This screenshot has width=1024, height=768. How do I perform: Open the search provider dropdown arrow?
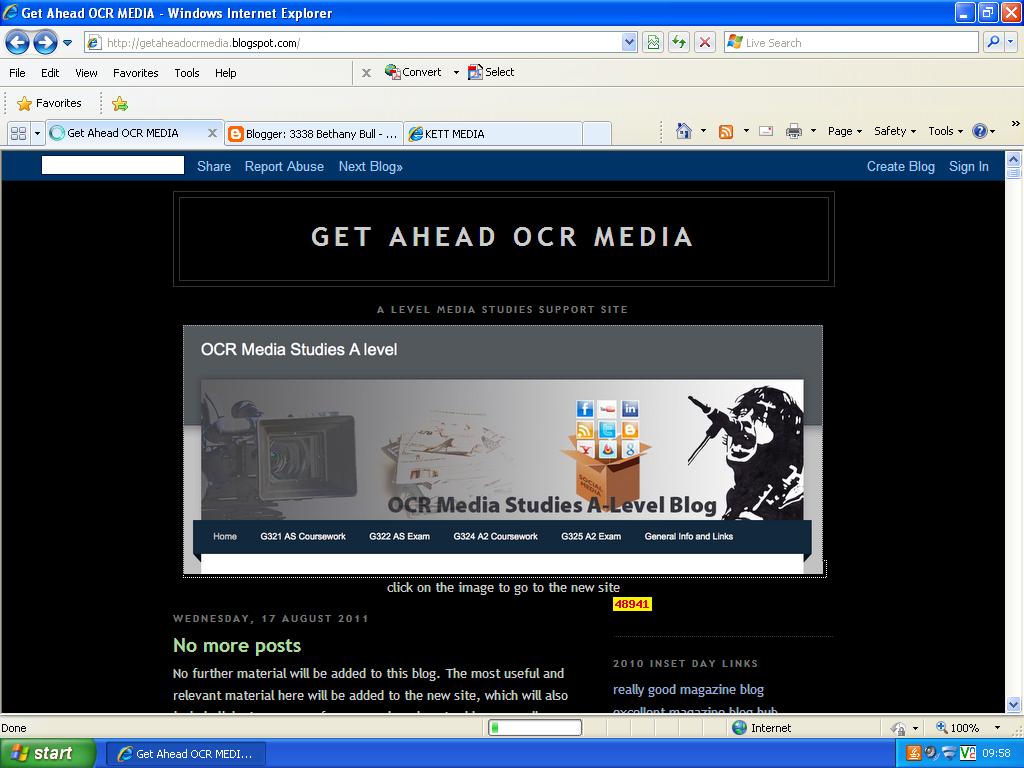coord(1011,42)
